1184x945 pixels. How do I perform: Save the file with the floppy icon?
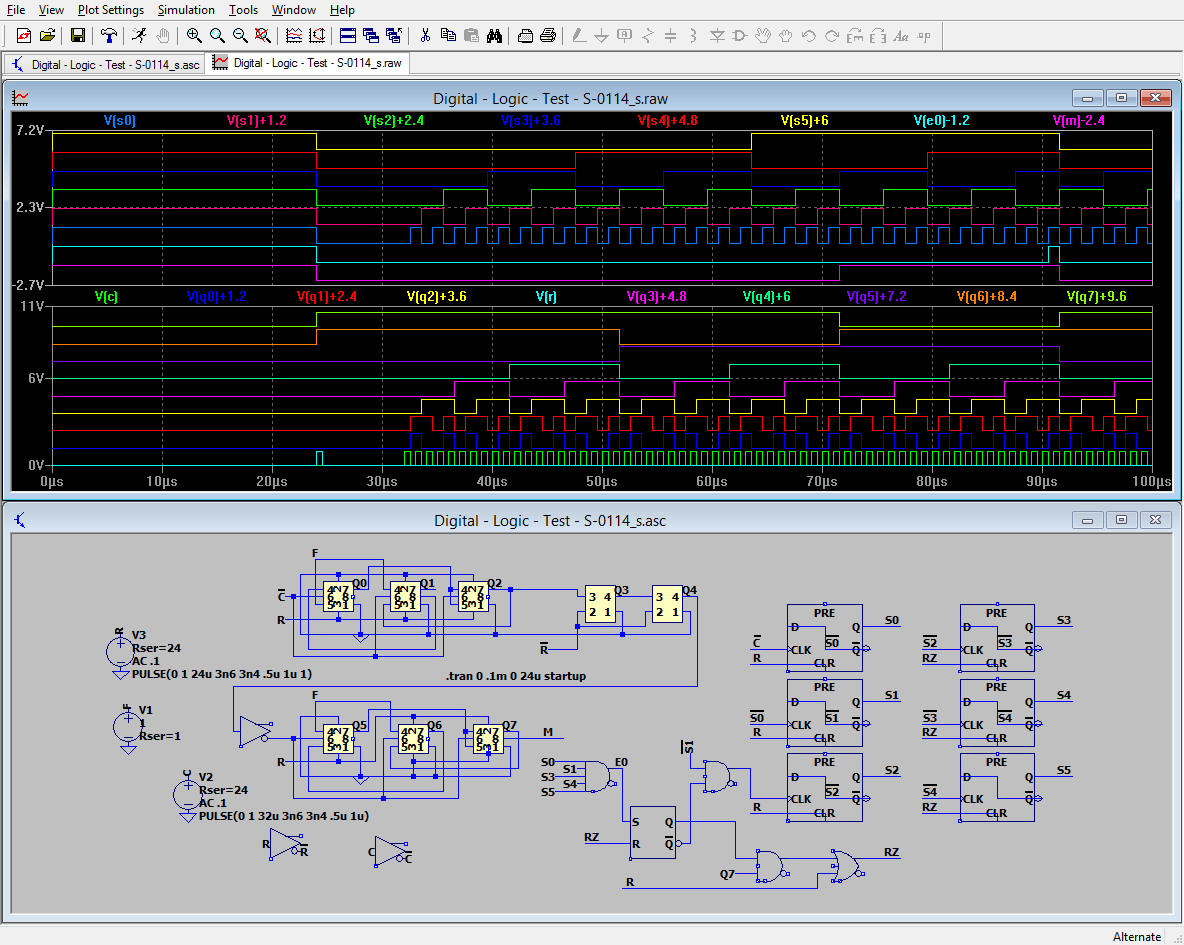pos(78,36)
